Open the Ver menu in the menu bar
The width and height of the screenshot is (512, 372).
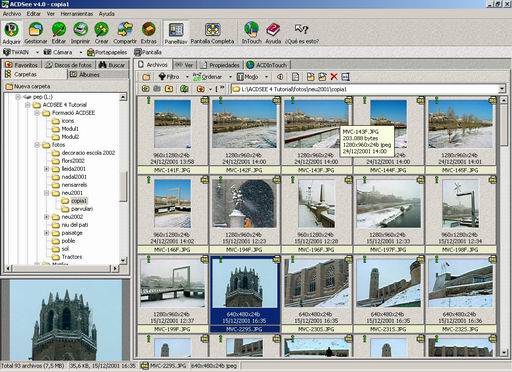(51, 14)
